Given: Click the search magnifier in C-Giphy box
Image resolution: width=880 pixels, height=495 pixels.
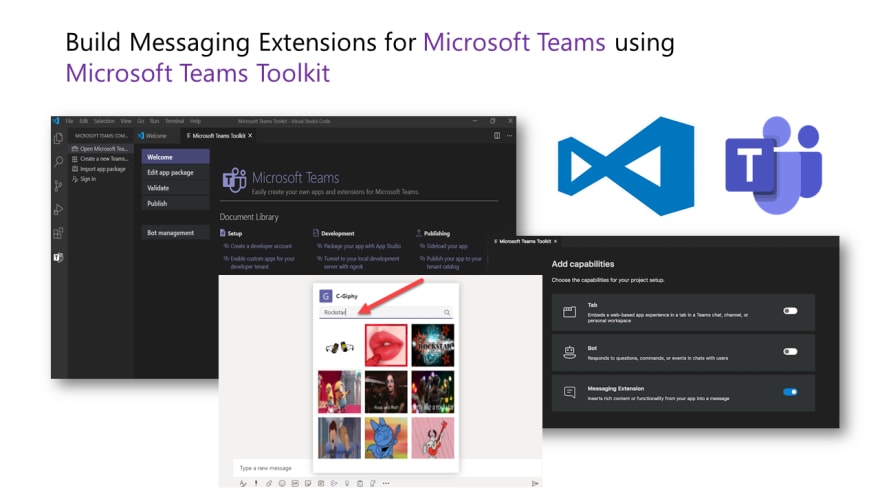Looking at the screenshot, I should pyautogui.click(x=447, y=313).
